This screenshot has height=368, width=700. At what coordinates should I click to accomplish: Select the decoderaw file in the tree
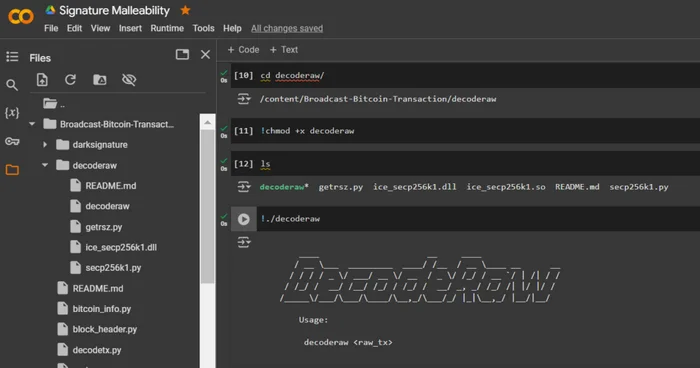coord(107,206)
